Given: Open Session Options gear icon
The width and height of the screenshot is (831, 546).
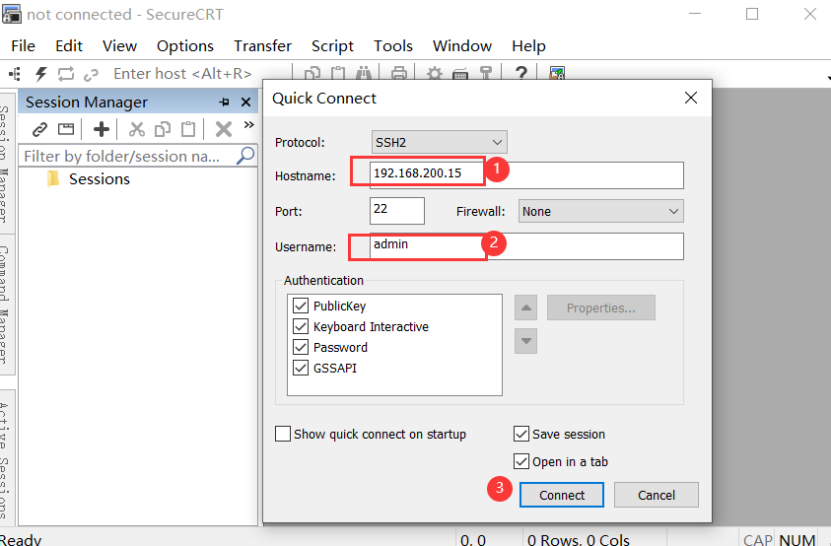Looking at the screenshot, I should [x=435, y=74].
